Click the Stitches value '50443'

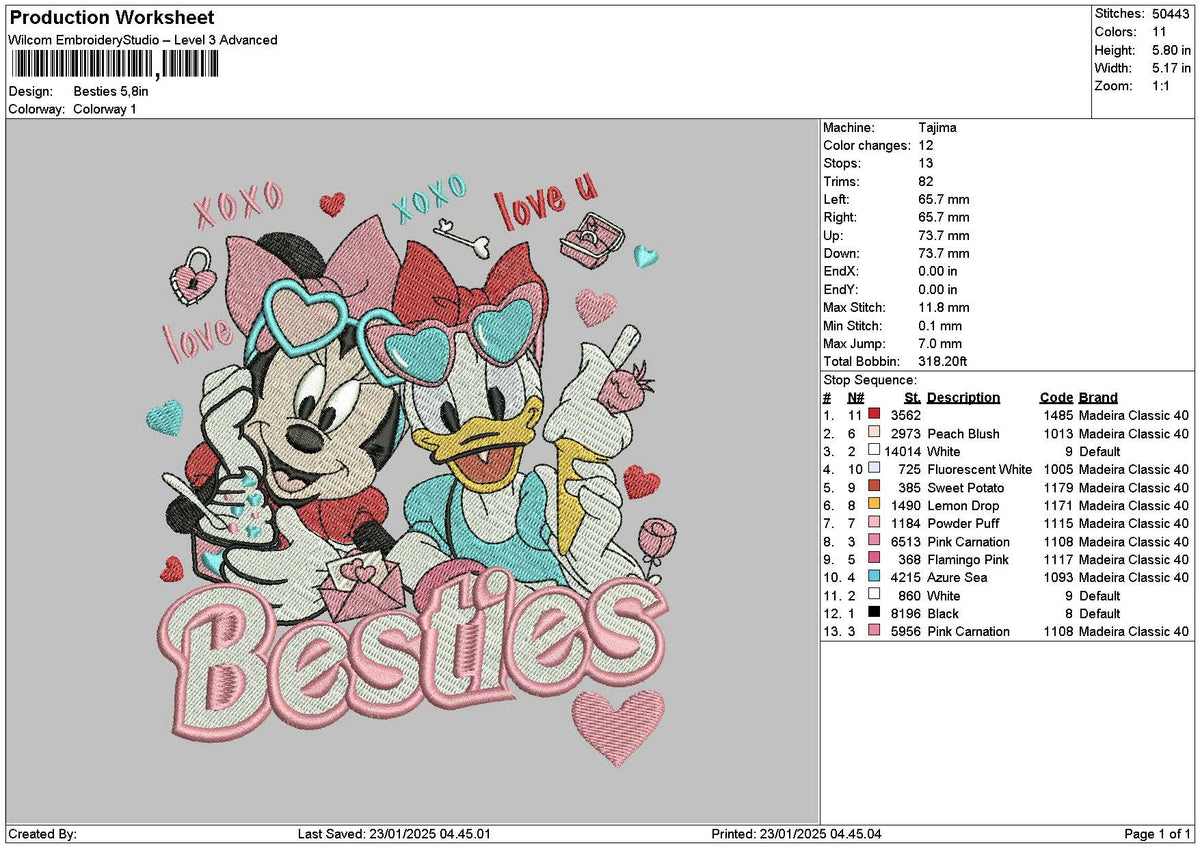(x=1171, y=14)
